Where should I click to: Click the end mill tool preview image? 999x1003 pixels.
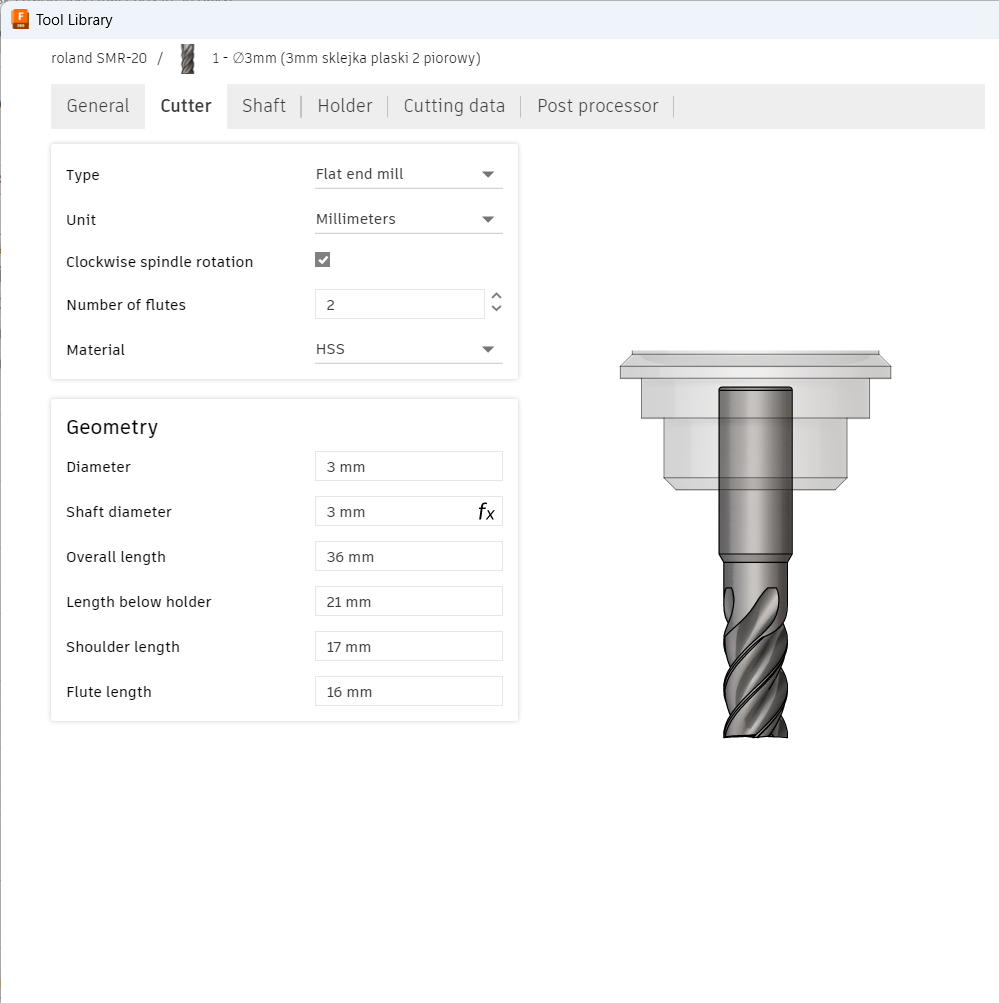tap(755, 544)
